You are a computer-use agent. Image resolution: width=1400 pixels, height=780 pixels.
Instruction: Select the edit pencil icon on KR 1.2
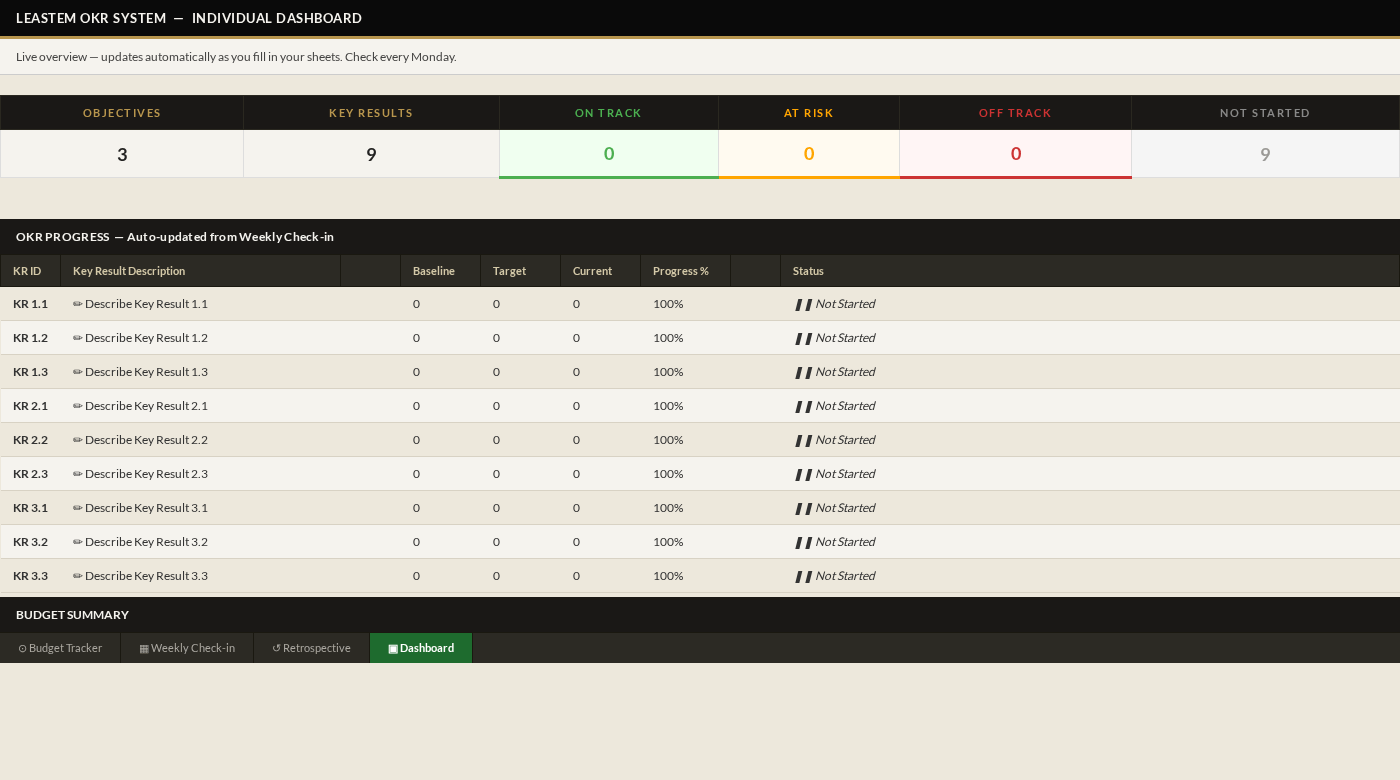(x=77, y=338)
